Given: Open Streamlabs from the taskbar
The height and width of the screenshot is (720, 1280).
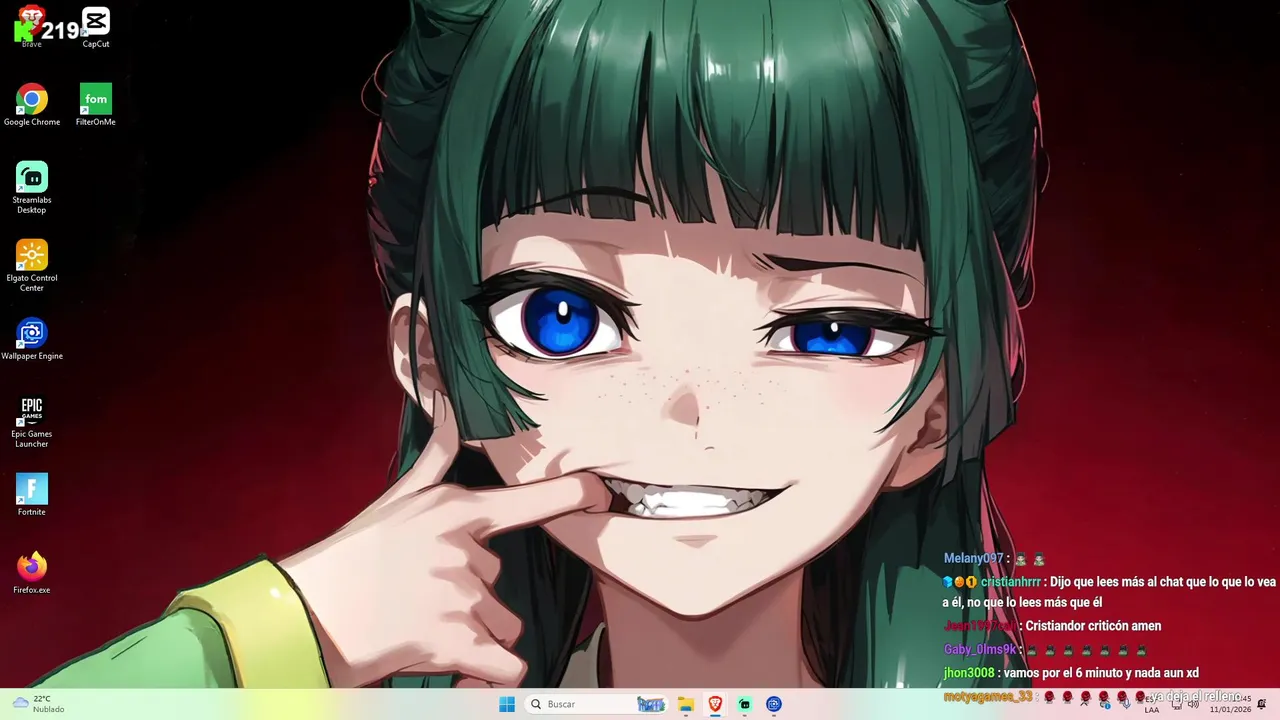Looking at the screenshot, I should (x=744, y=704).
